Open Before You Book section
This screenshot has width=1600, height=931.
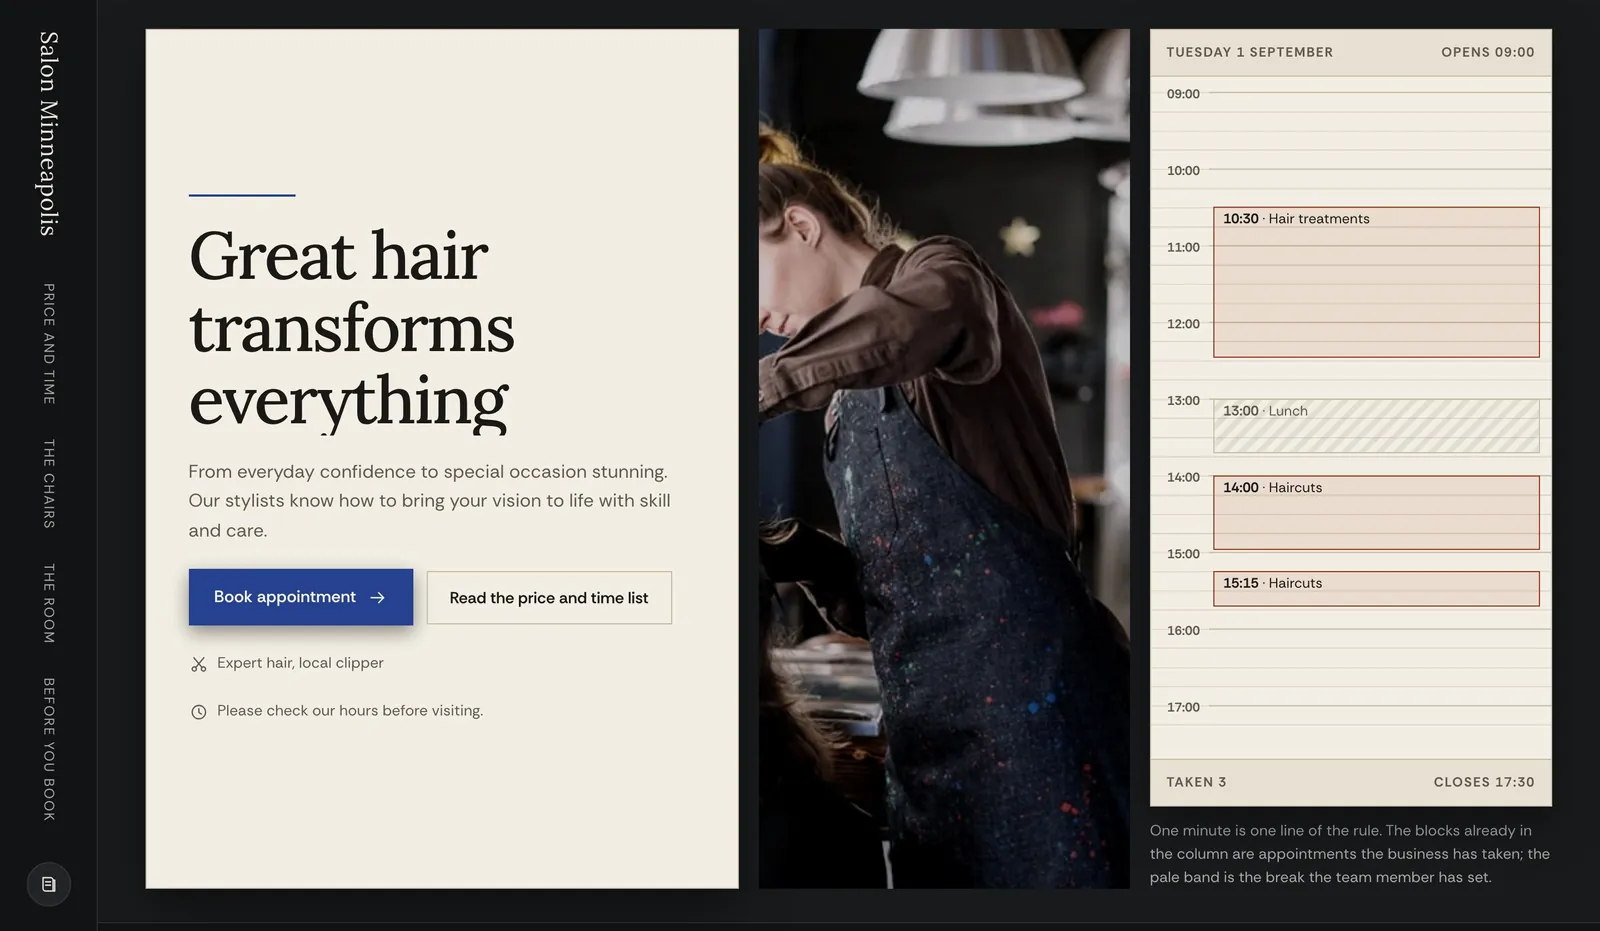coord(48,749)
